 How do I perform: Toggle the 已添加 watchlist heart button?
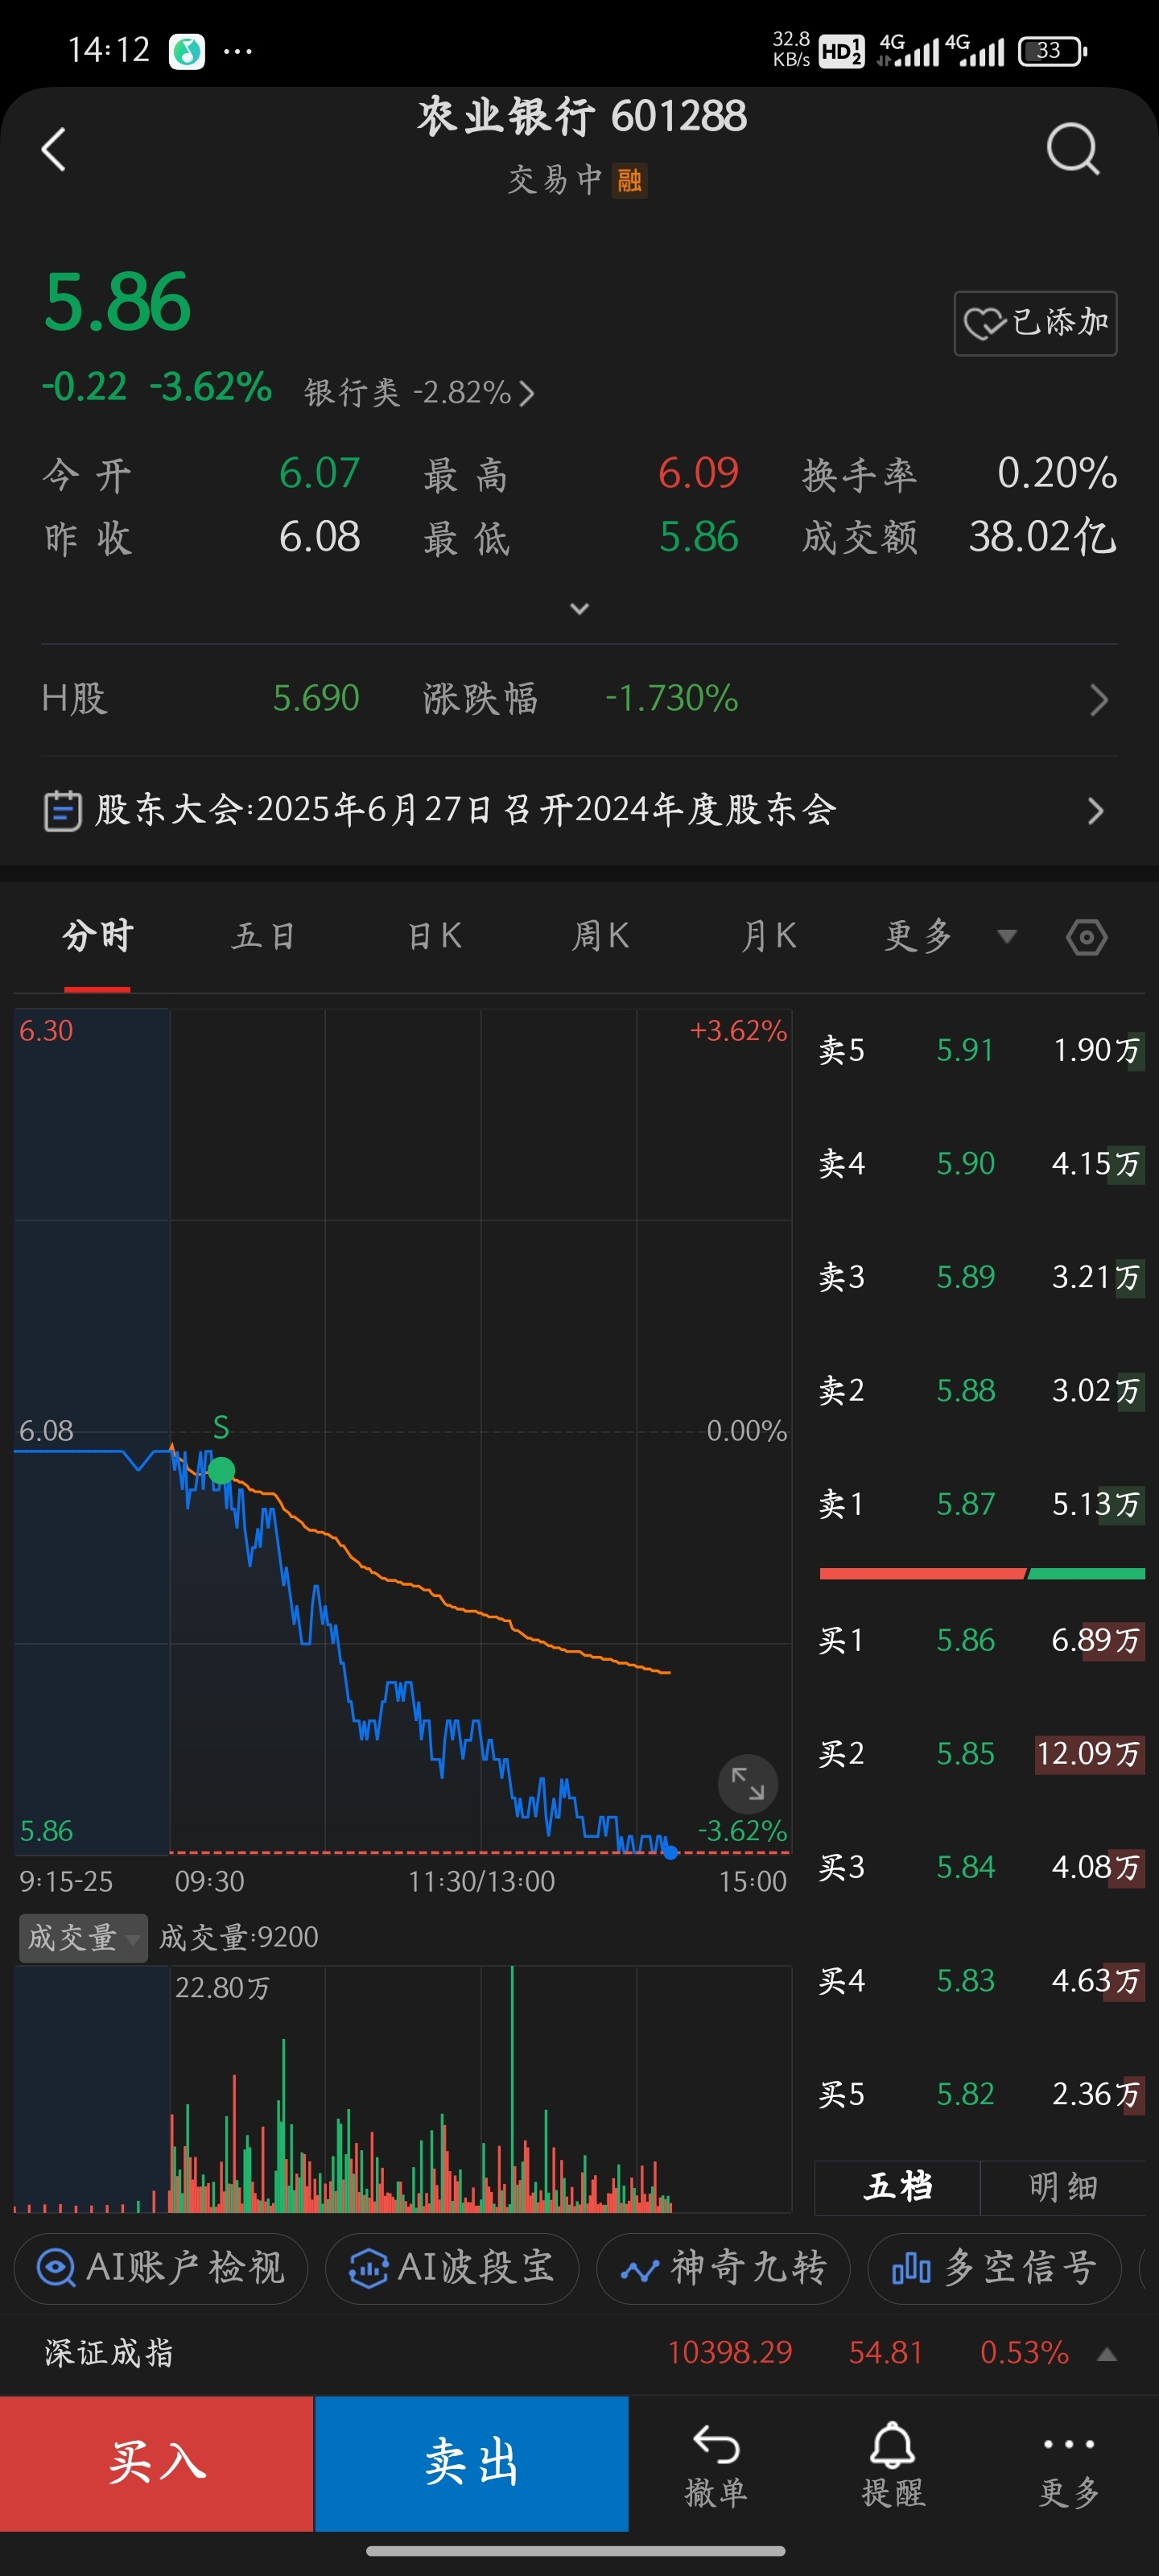click(1035, 323)
